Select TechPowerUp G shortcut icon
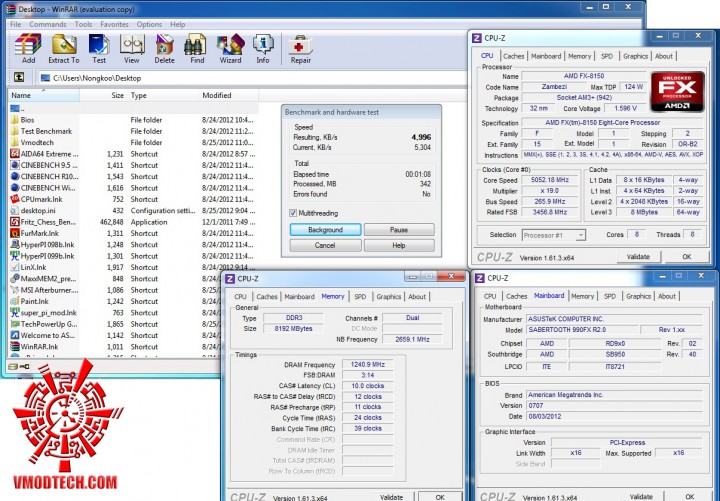Image resolution: width=720 pixels, height=501 pixels. click(x=15, y=324)
